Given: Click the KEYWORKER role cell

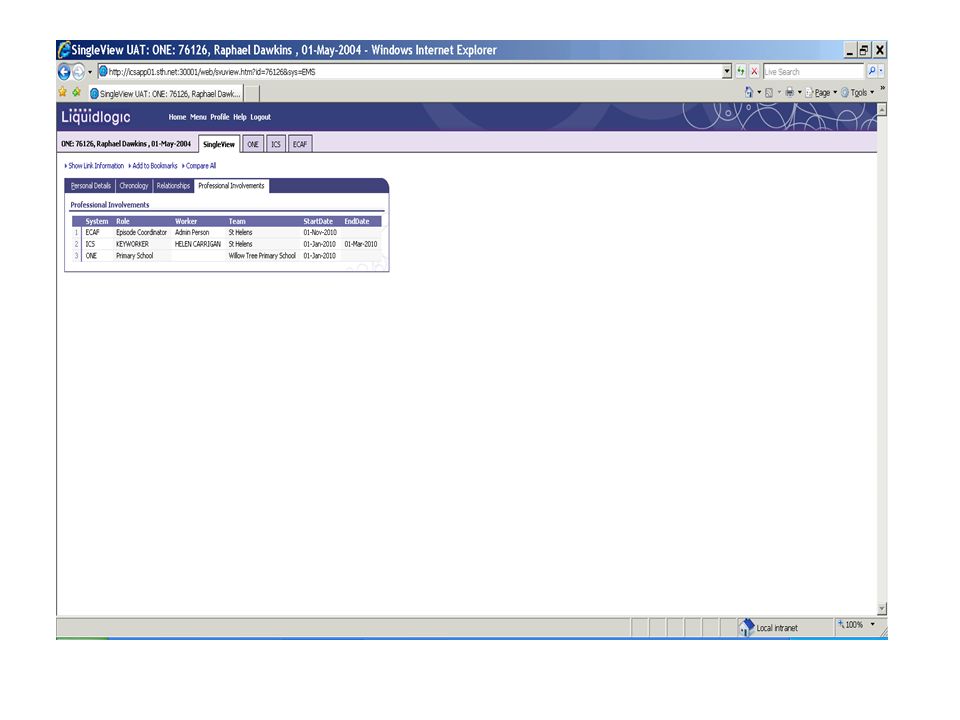Looking at the screenshot, I should click(132, 244).
